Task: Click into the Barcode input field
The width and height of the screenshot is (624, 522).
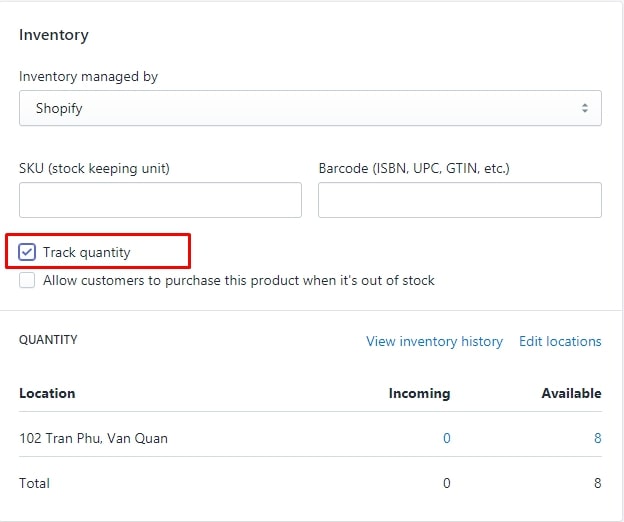Action: (459, 200)
